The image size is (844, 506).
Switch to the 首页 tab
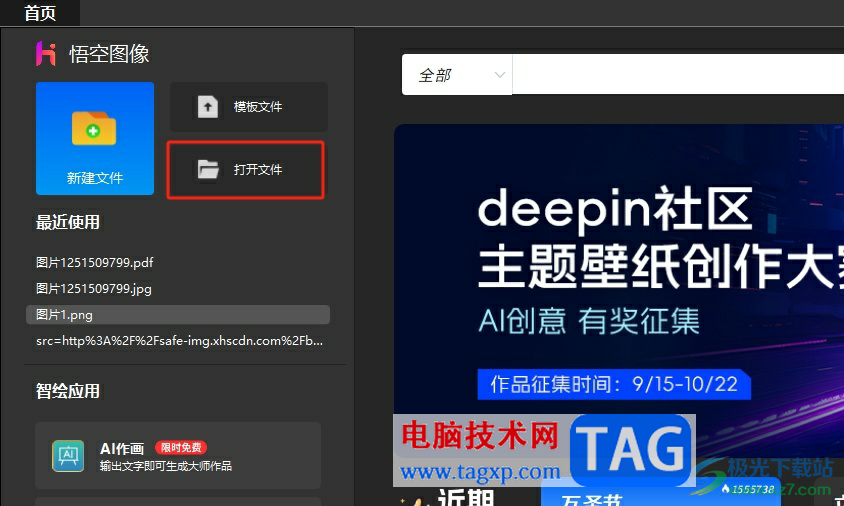click(40, 13)
